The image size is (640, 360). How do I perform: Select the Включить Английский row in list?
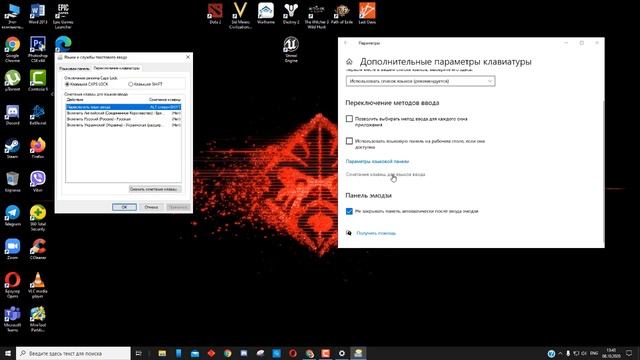pyautogui.click(x=123, y=113)
